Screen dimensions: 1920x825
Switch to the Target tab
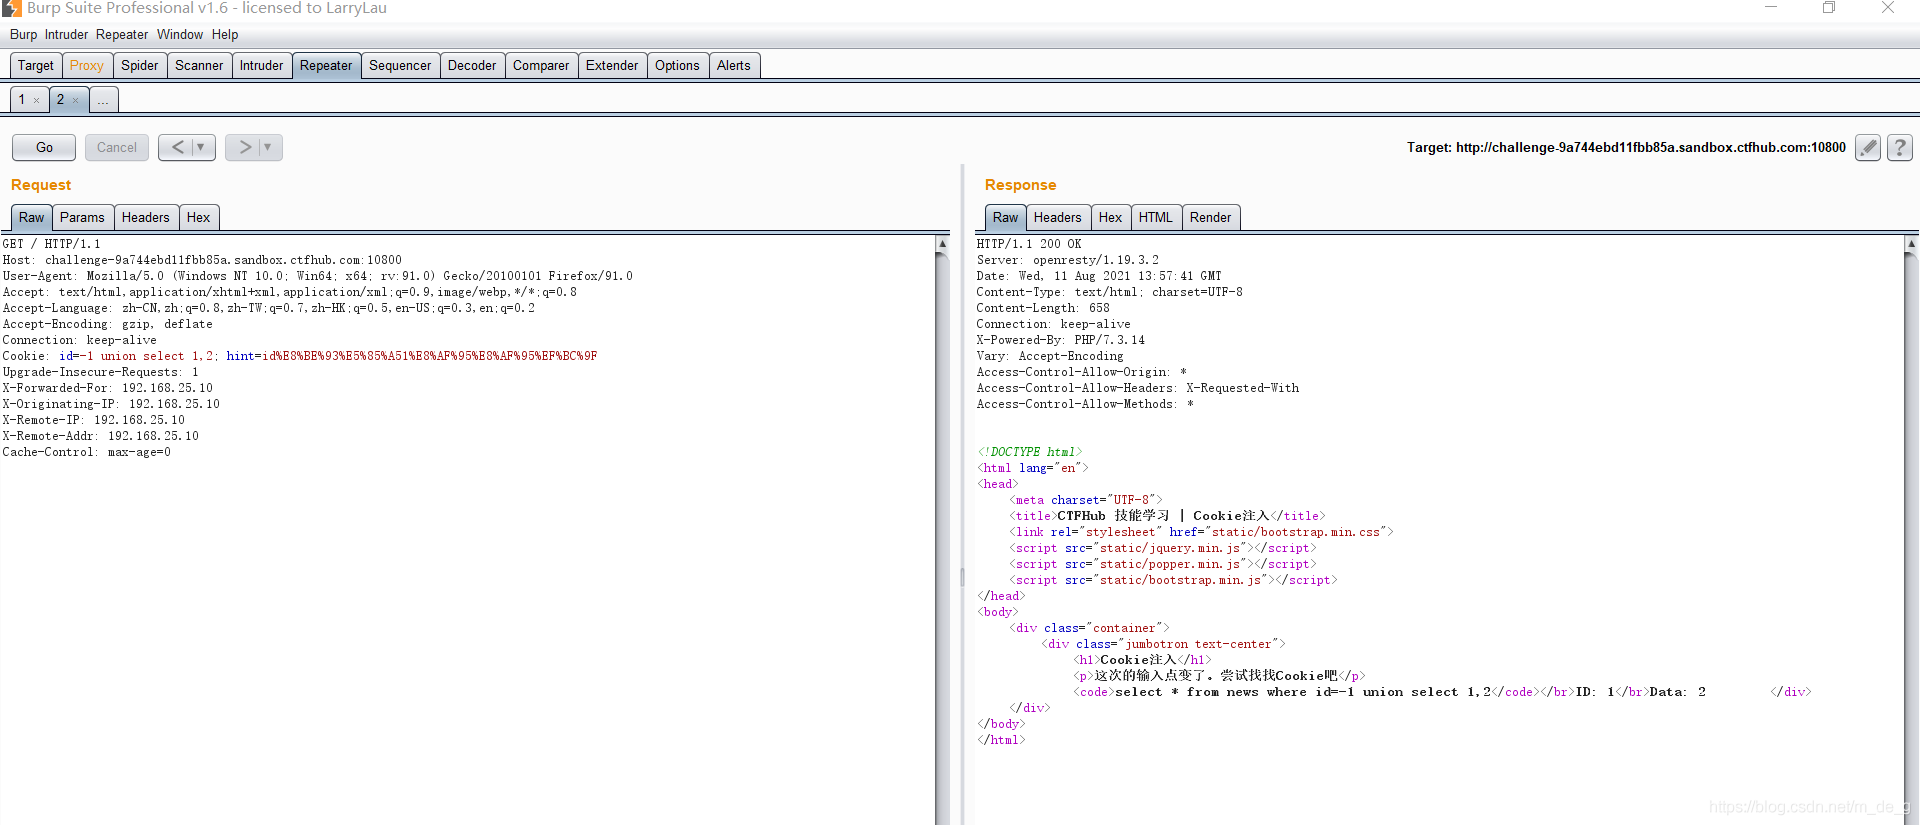coord(36,65)
